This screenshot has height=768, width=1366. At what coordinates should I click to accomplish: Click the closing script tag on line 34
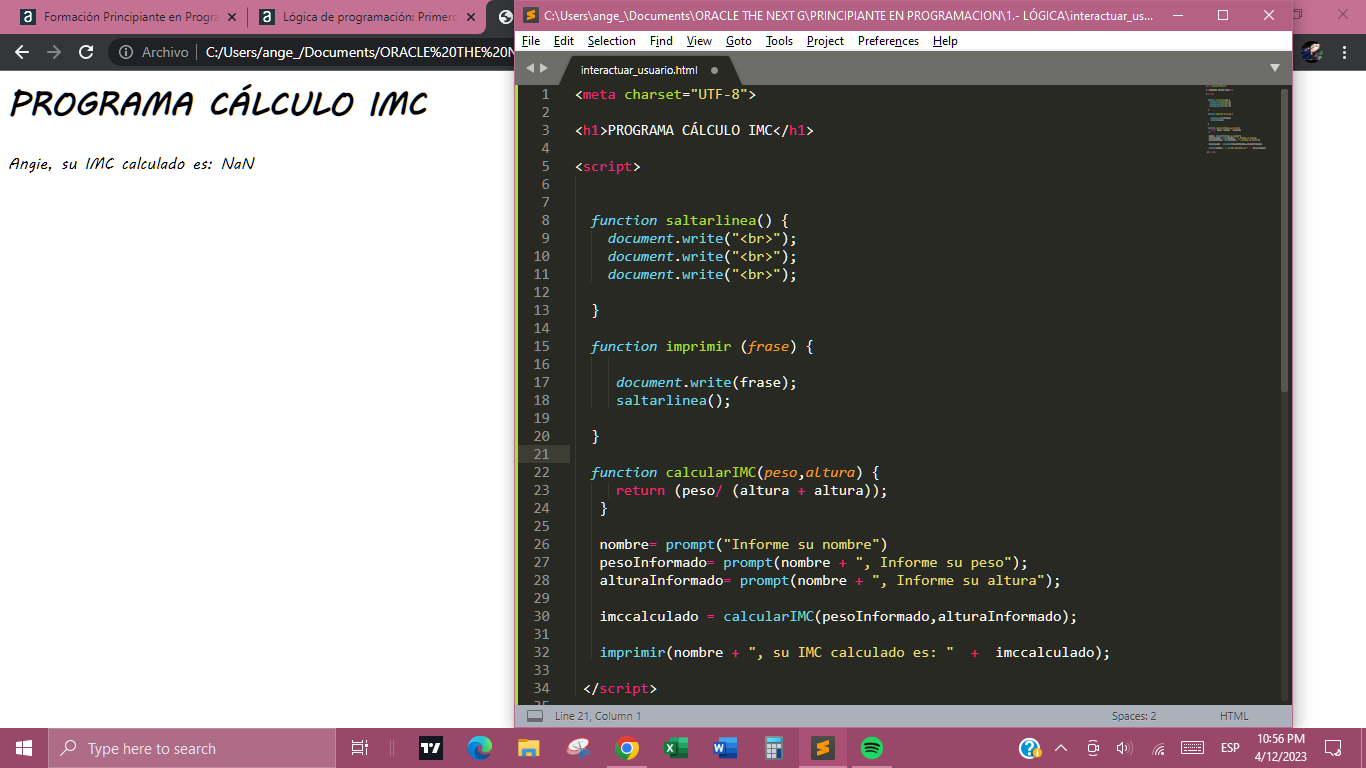click(x=620, y=688)
